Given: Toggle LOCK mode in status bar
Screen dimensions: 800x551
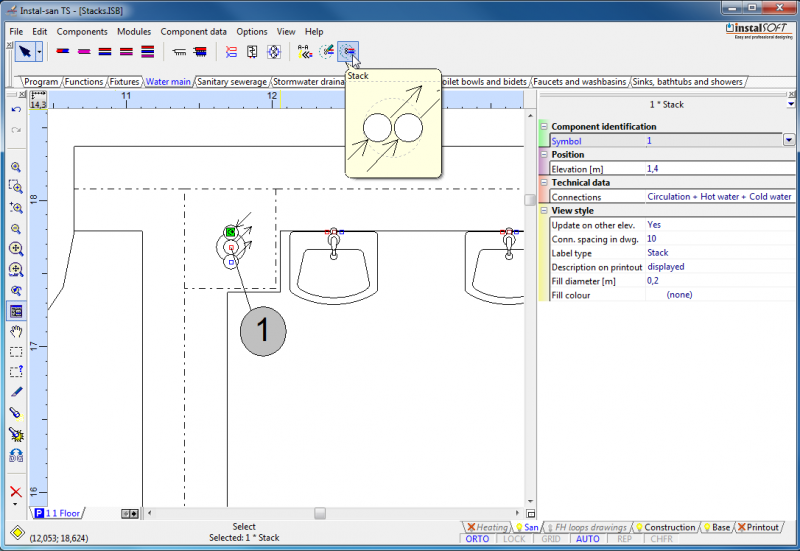Looking at the screenshot, I should [514, 539].
